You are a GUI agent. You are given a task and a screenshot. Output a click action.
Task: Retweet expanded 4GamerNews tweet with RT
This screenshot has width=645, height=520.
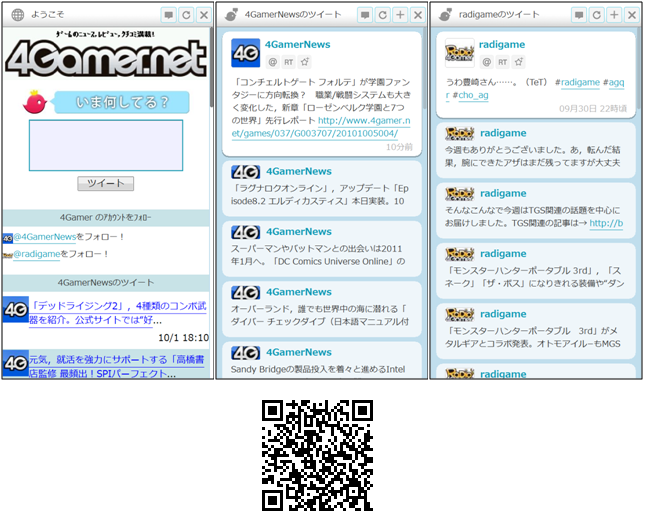(x=289, y=62)
